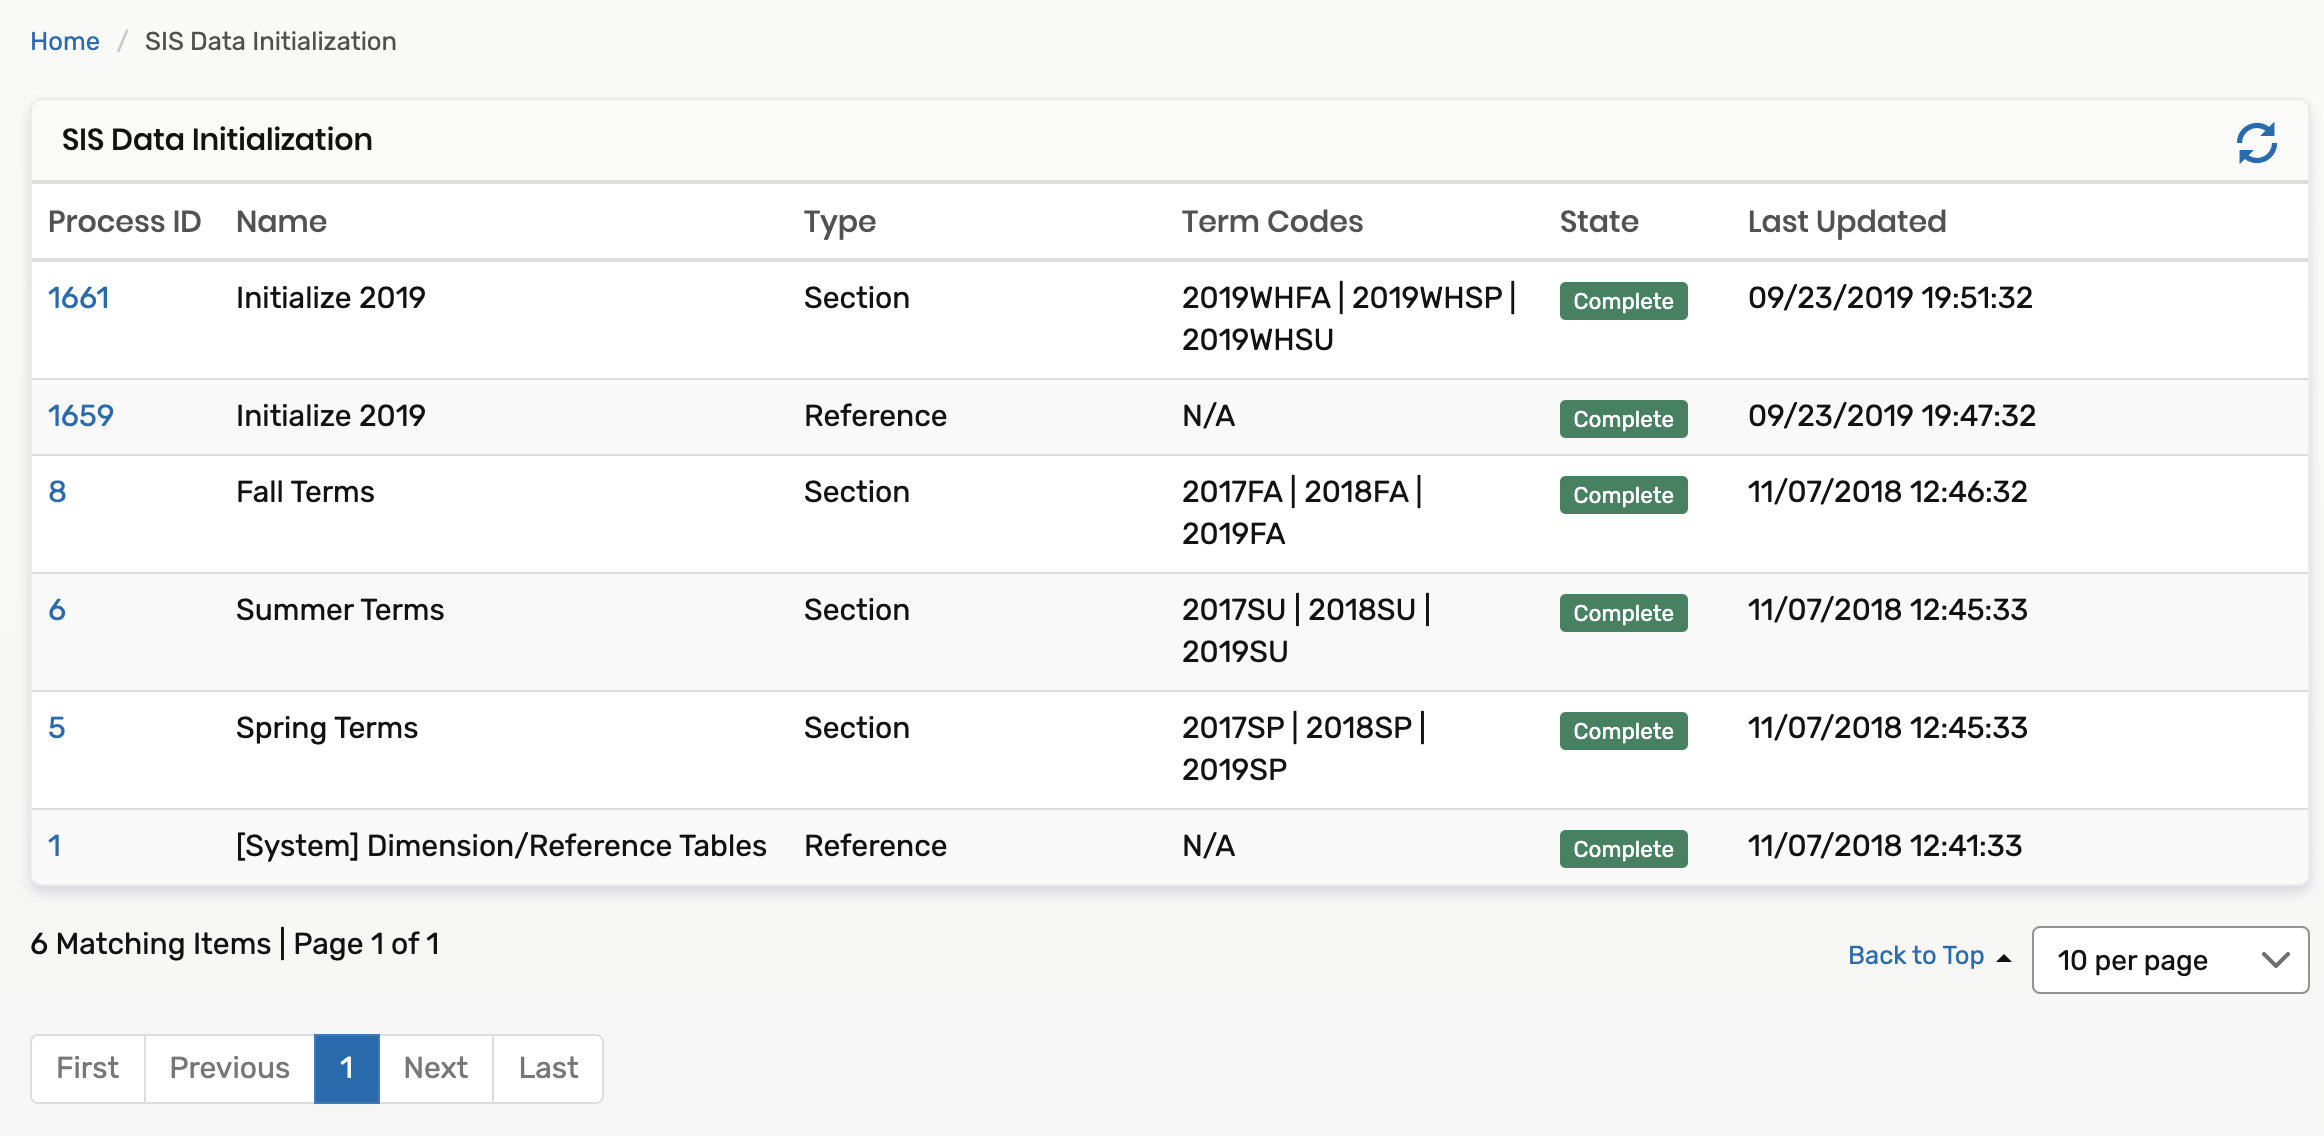The width and height of the screenshot is (2324, 1136).
Task: Open process ID 1659 link
Action: (80, 416)
